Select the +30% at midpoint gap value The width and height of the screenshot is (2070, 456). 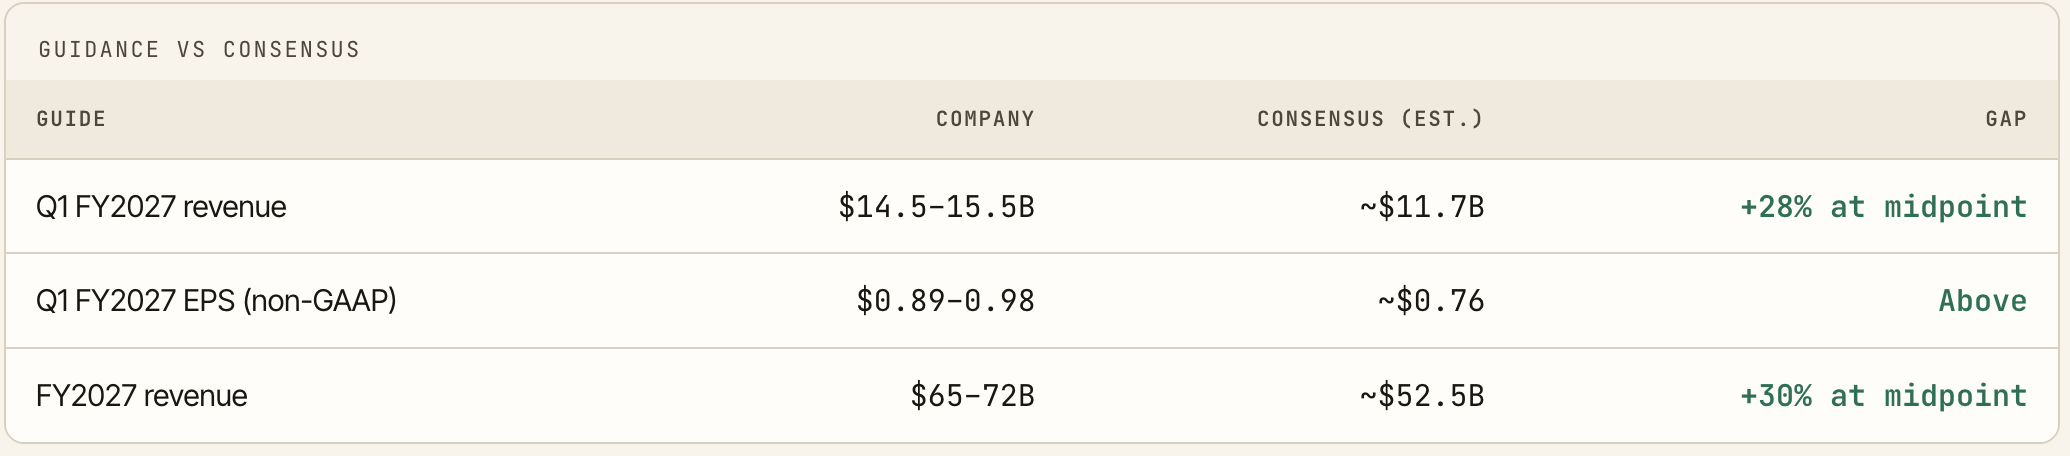(1884, 396)
